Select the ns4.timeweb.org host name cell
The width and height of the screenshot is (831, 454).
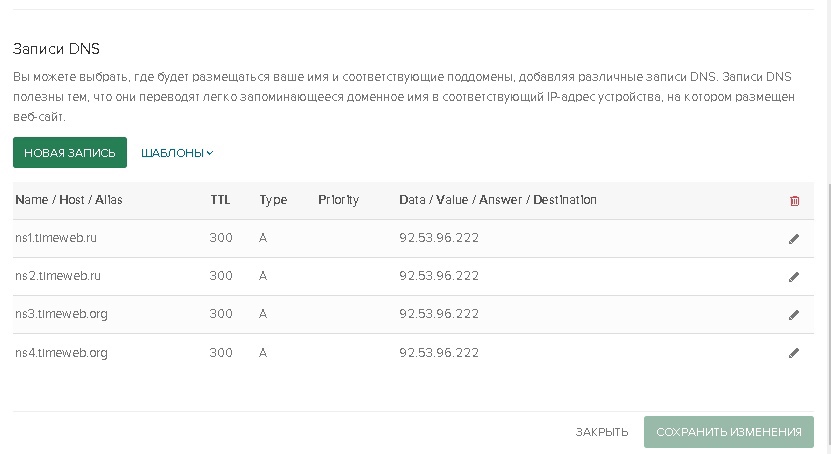pos(61,352)
